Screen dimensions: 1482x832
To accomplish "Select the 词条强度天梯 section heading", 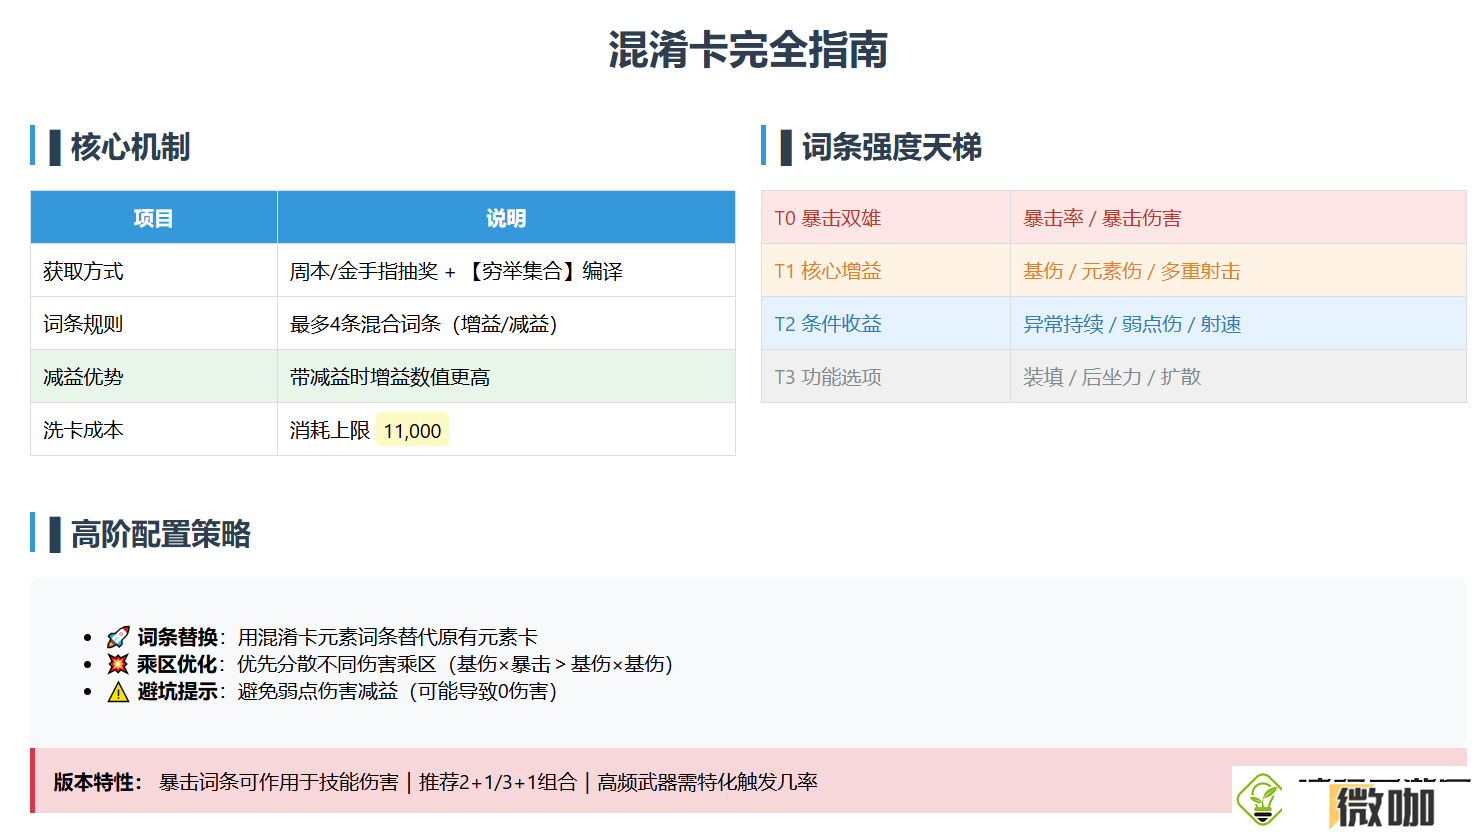I will point(891,147).
